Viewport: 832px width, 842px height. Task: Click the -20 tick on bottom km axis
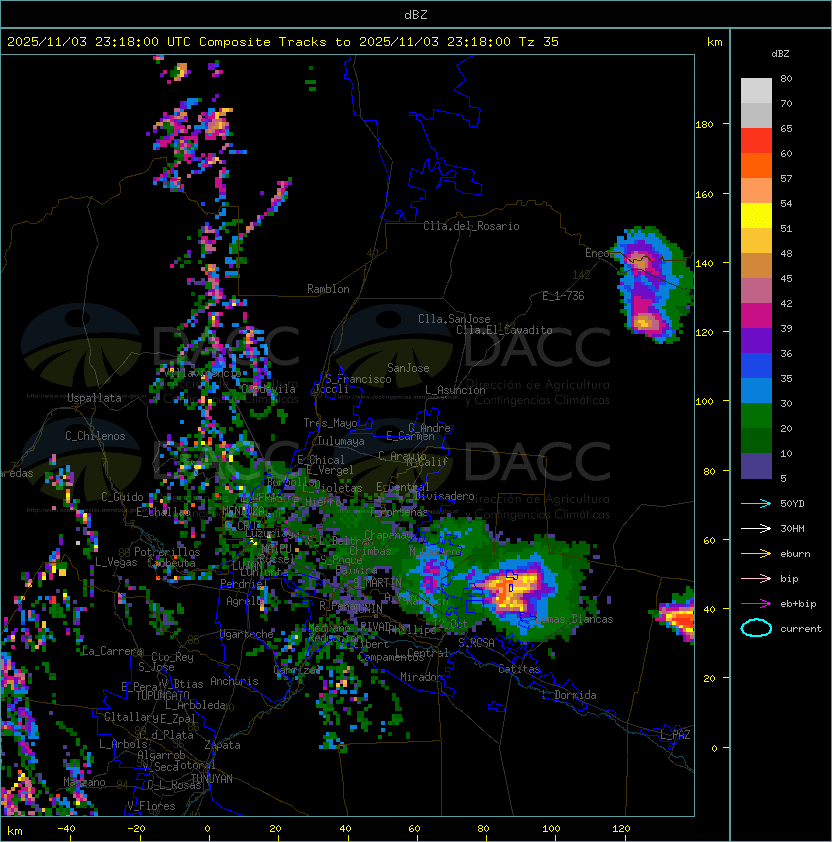(136, 829)
